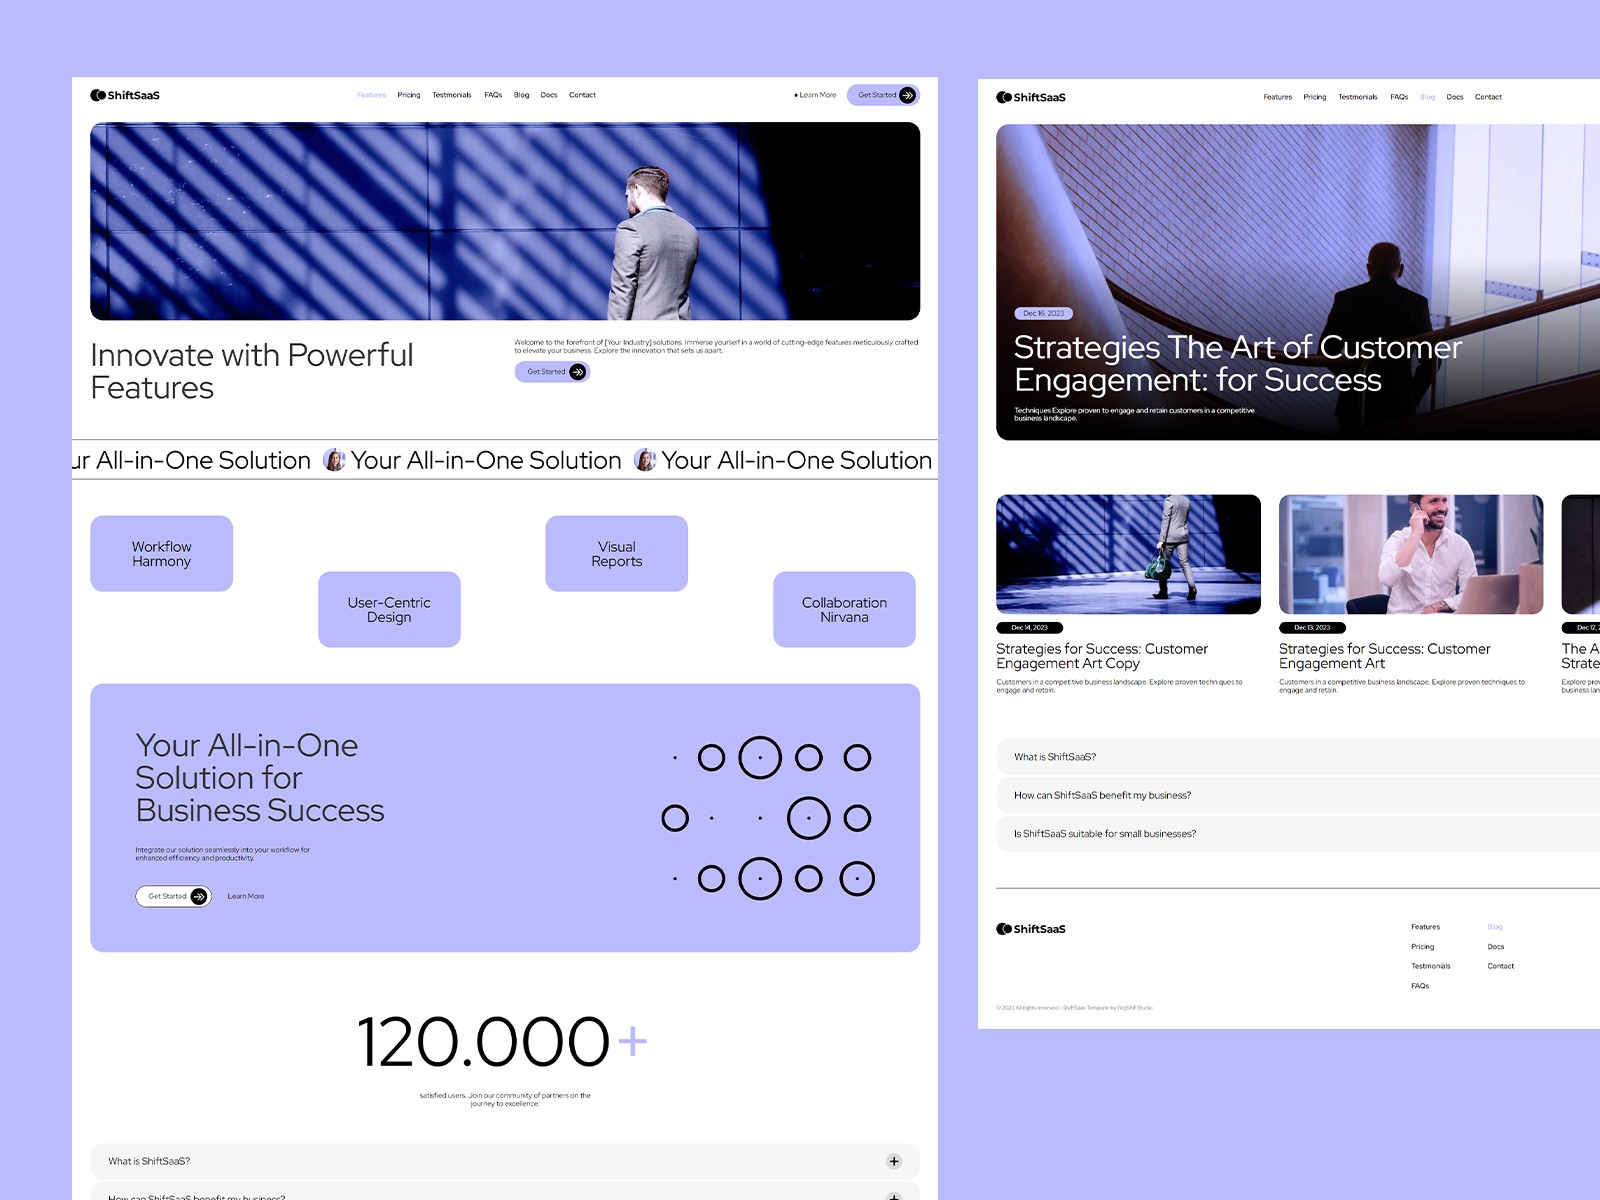
Task: Click Get Started in the Business Success banner
Action: coord(173,896)
